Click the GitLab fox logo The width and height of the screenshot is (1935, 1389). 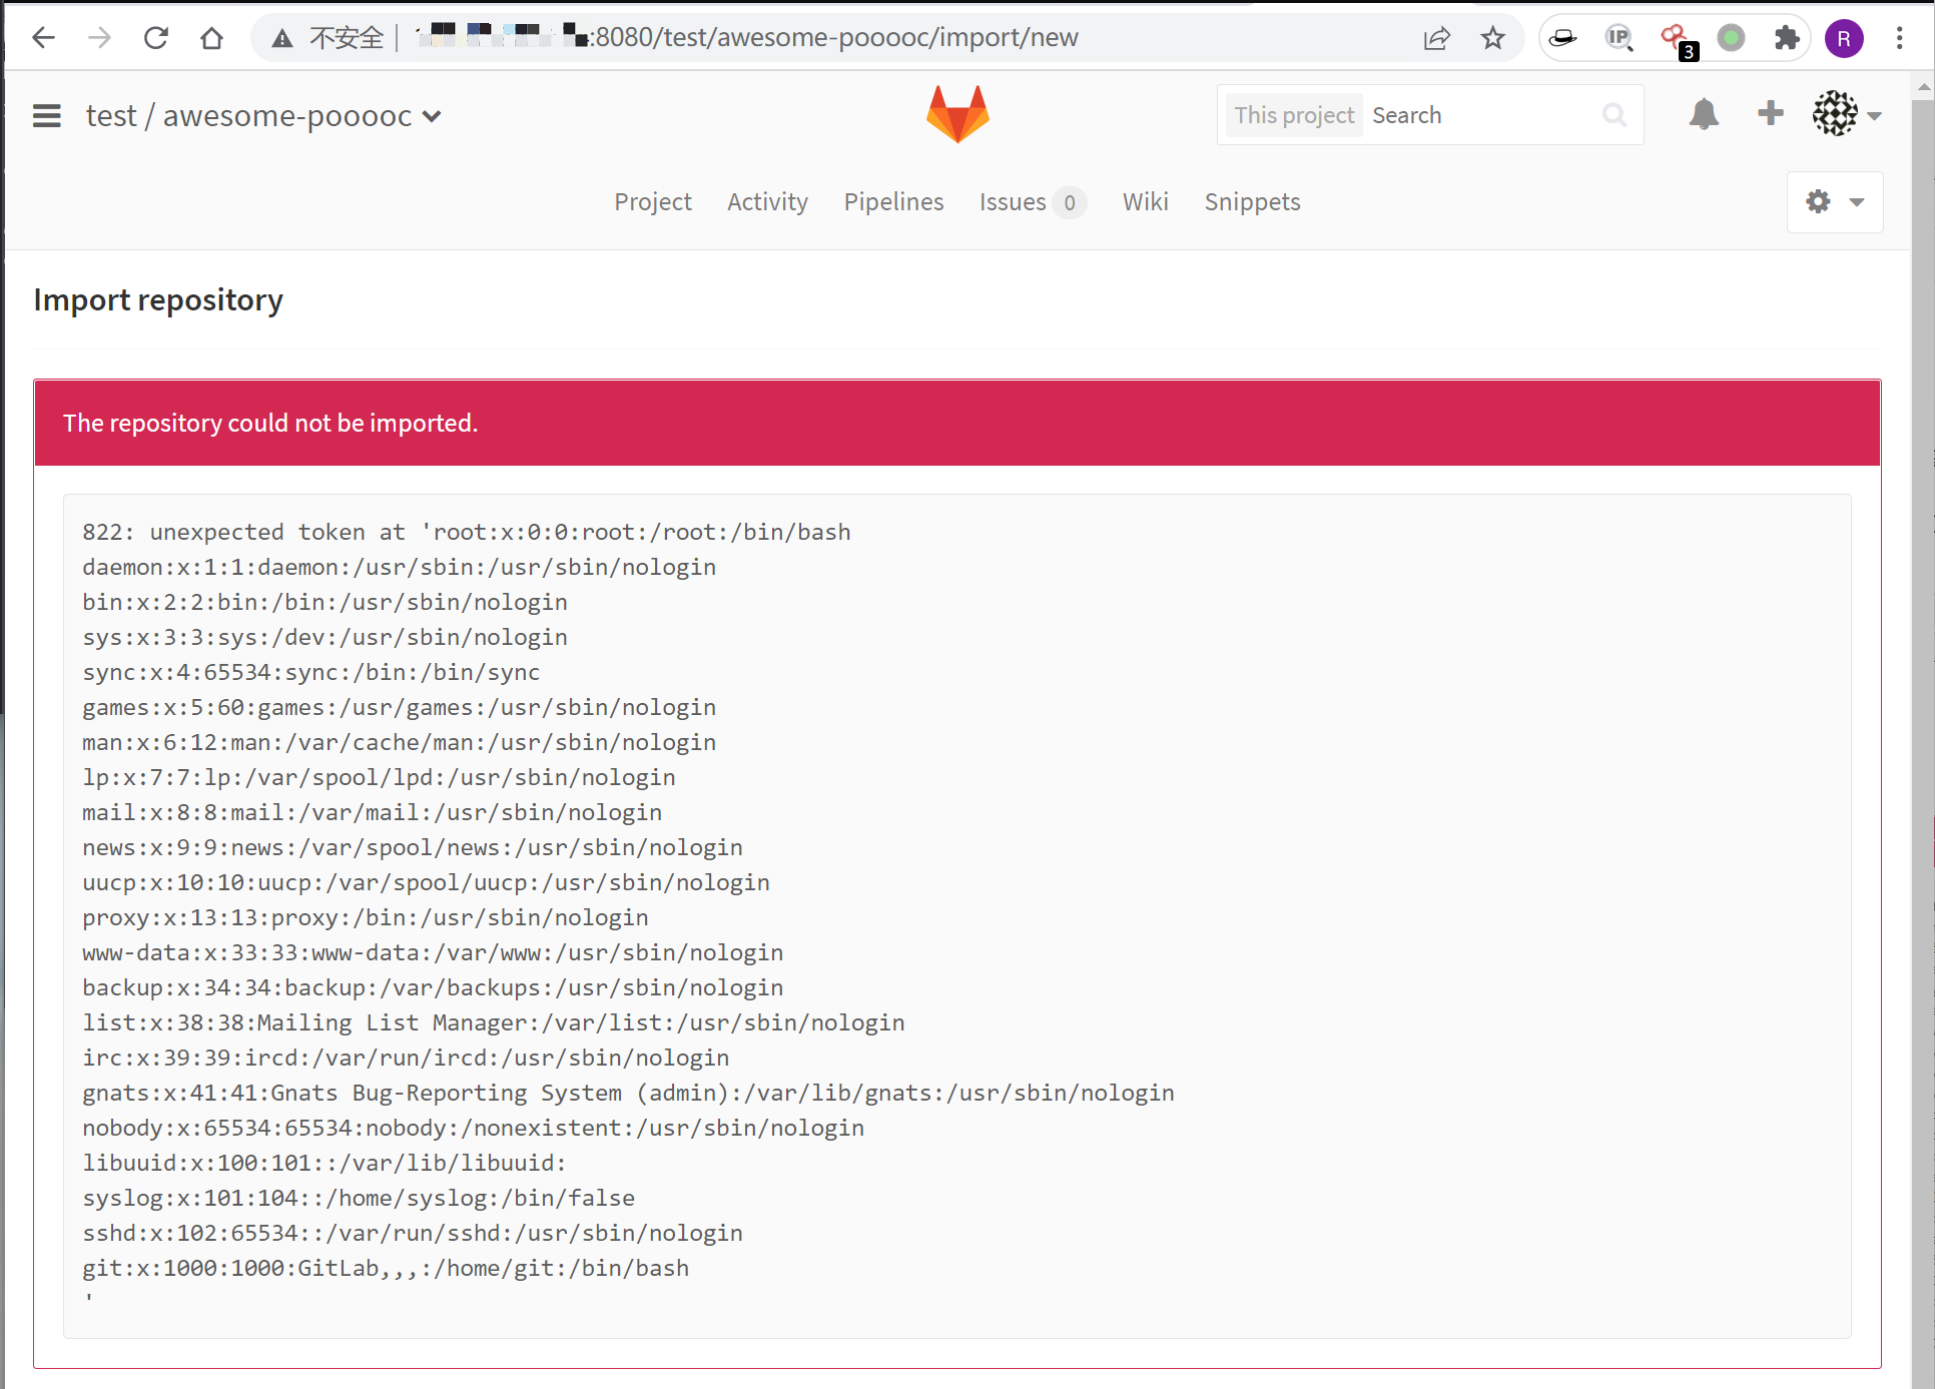[957, 114]
